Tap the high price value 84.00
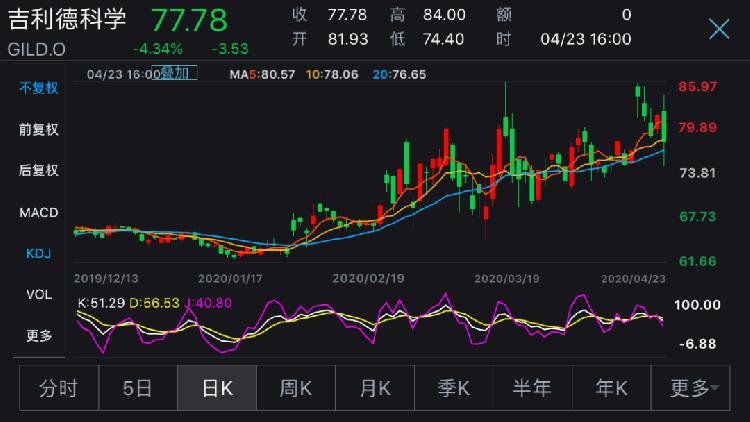 (444, 15)
